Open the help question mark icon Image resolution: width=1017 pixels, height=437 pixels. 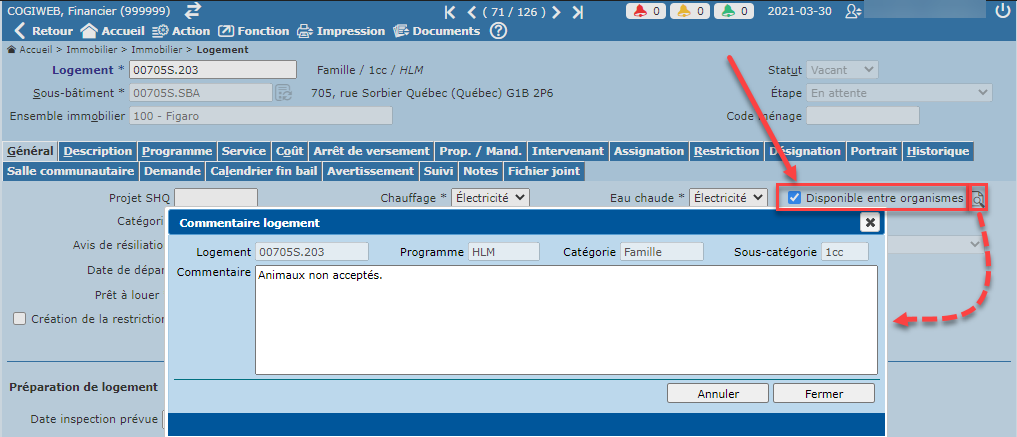pos(498,31)
